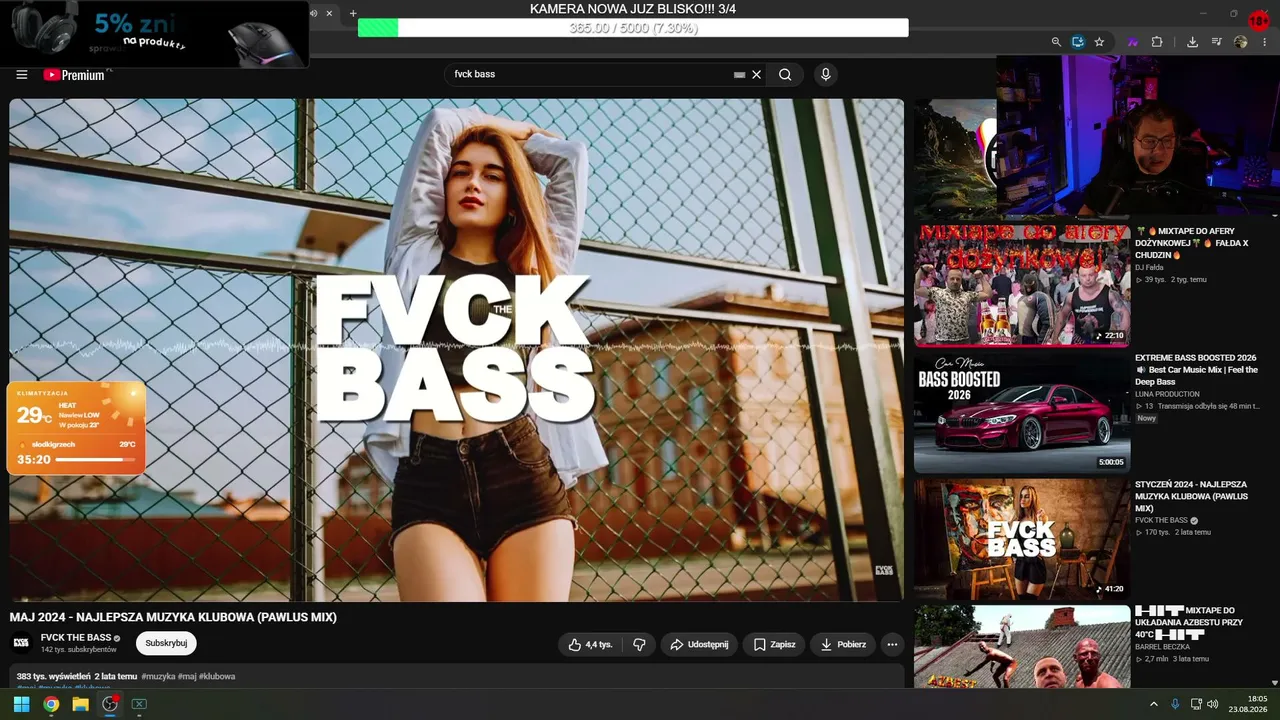The height and width of the screenshot is (720, 1280).
Task: Expand hidden system tray icons chevron
Action: coord(1153,704)
